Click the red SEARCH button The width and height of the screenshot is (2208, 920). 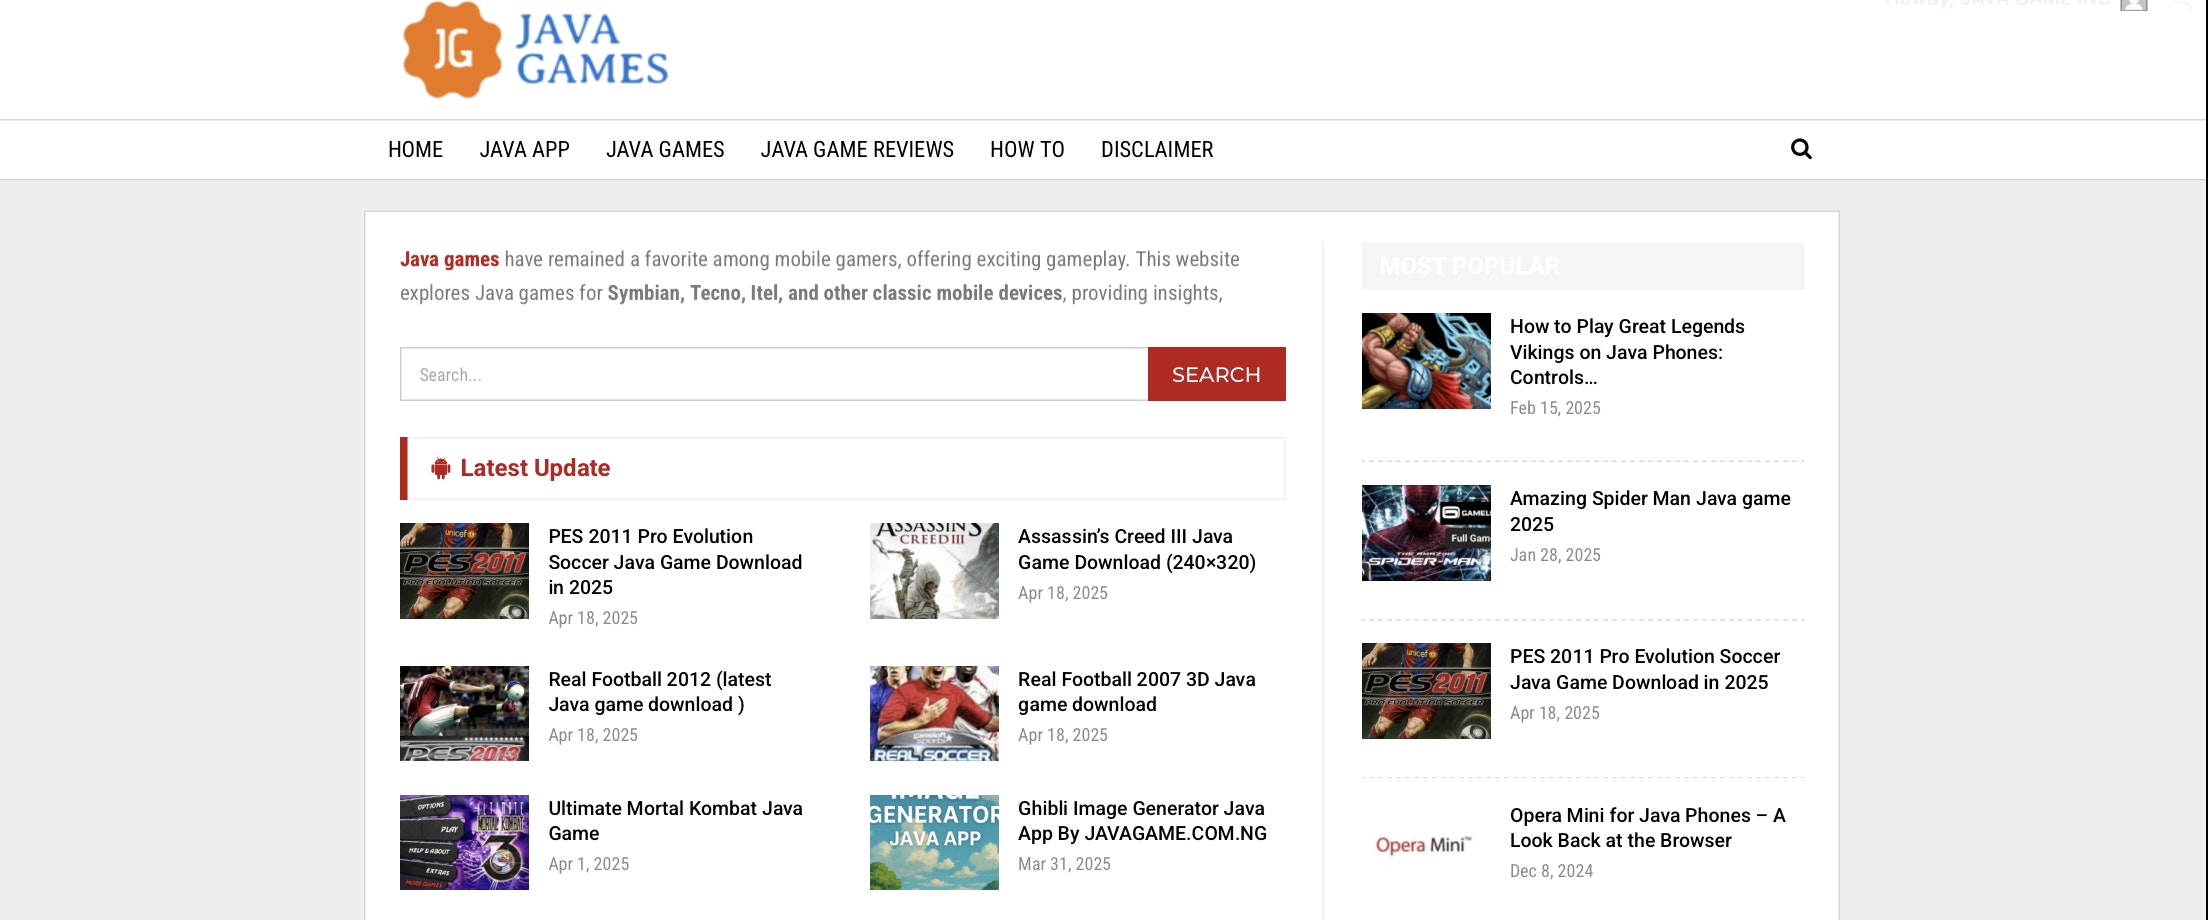tap(1216, 374)
